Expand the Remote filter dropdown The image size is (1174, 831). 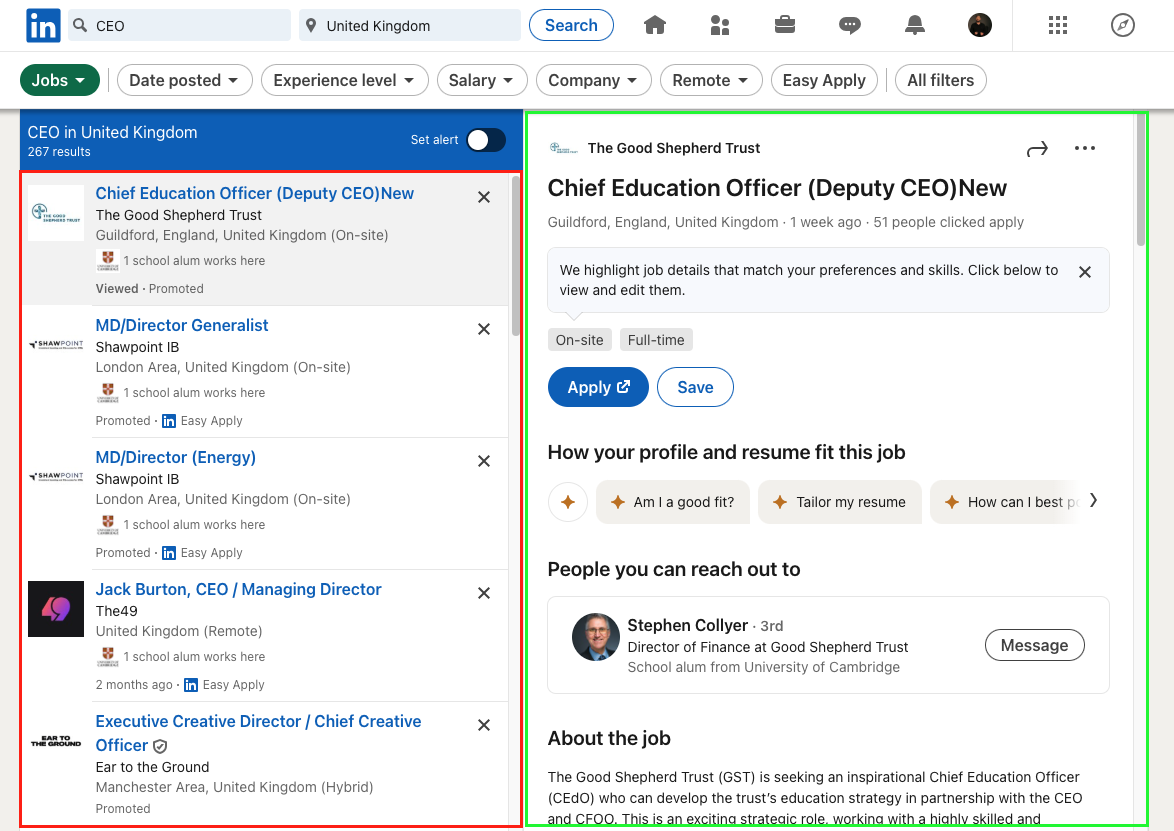[711, 80]
